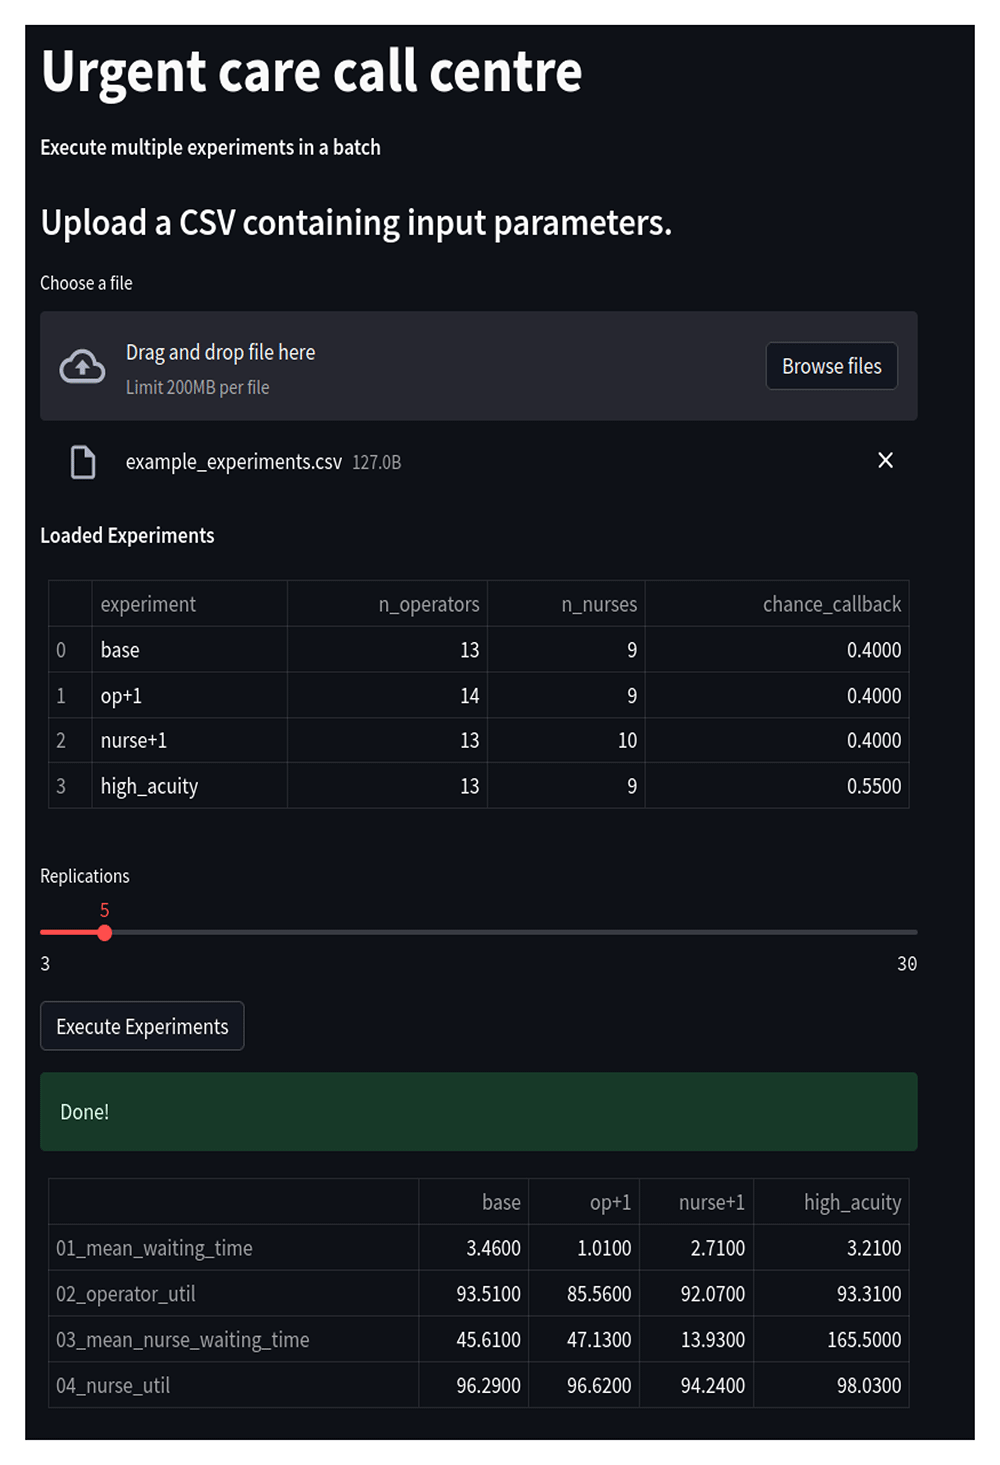The width and height of the screenshot is (1000, 1465).
Task: Click the chance_callback column header
Action: click(x=831, y=604)
